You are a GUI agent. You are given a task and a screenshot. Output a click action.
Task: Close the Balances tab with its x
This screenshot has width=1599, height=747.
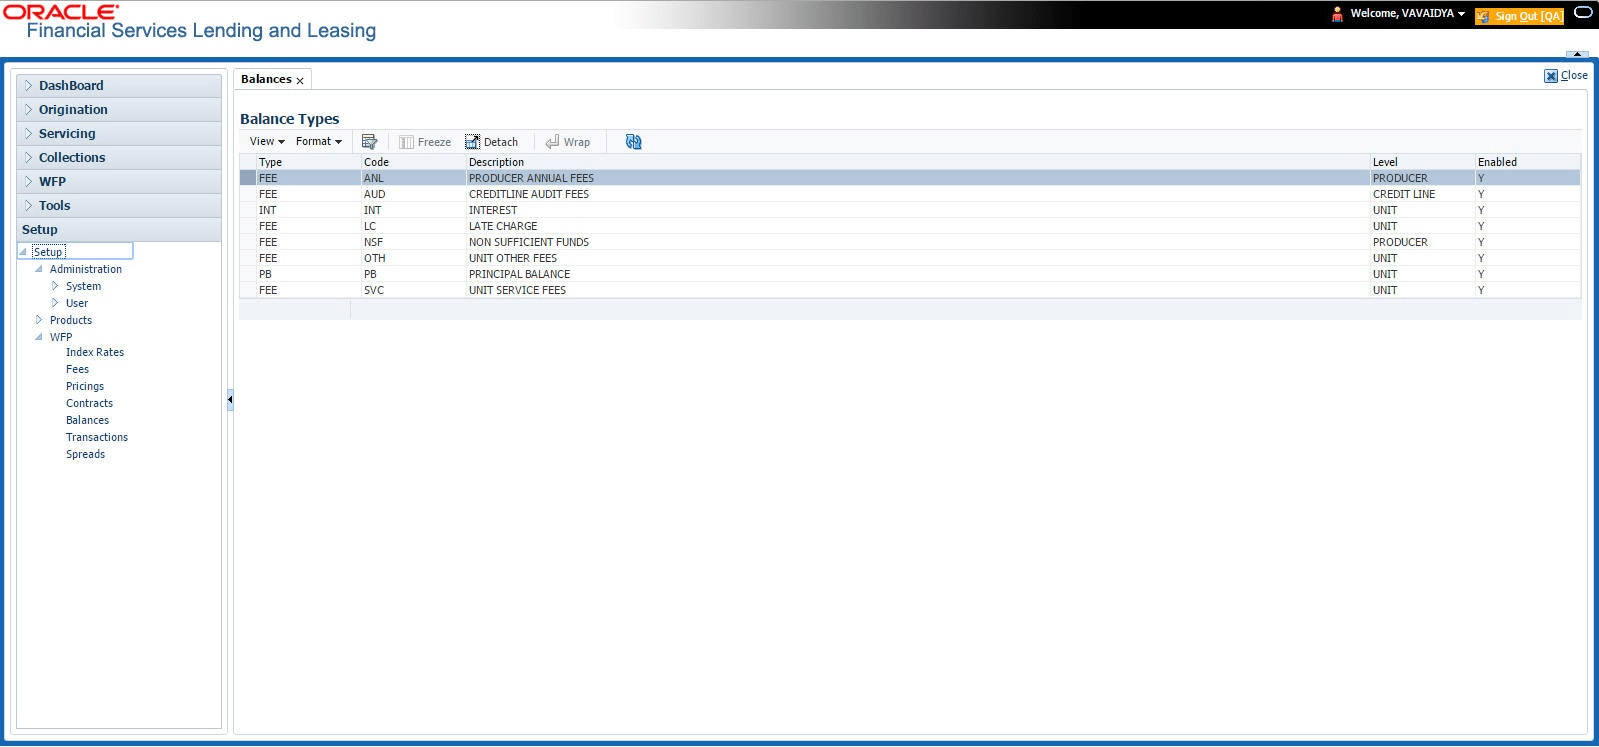click(x=300, y=81)
